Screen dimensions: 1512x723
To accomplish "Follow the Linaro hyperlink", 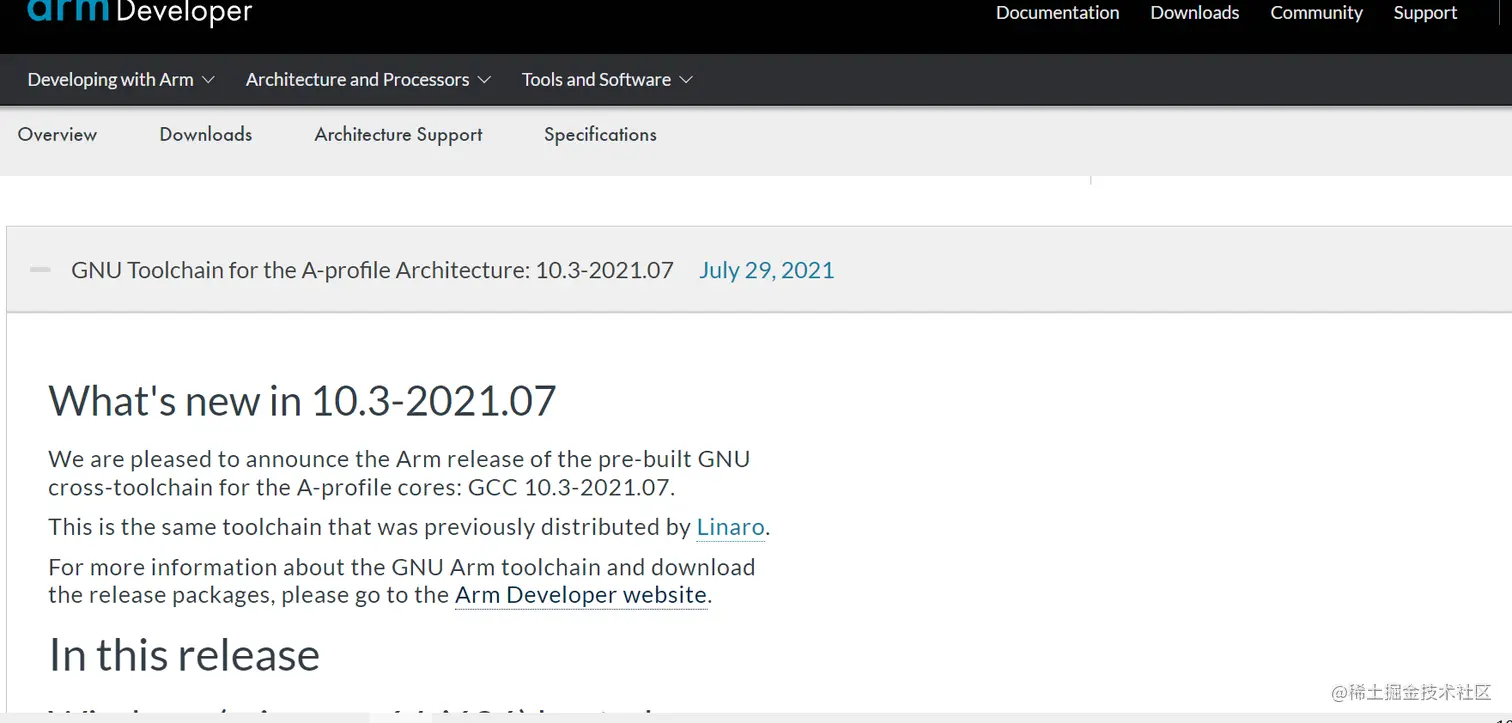I will pyautogui.click(x=730, y=527).
